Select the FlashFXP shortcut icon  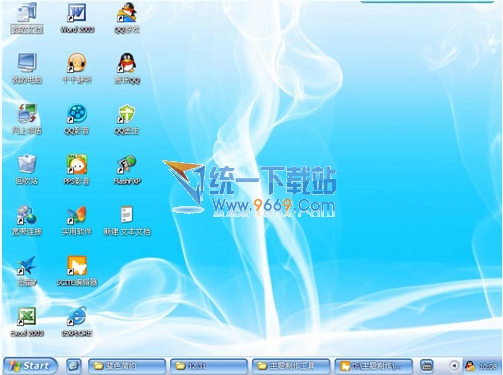coord(127,170)
